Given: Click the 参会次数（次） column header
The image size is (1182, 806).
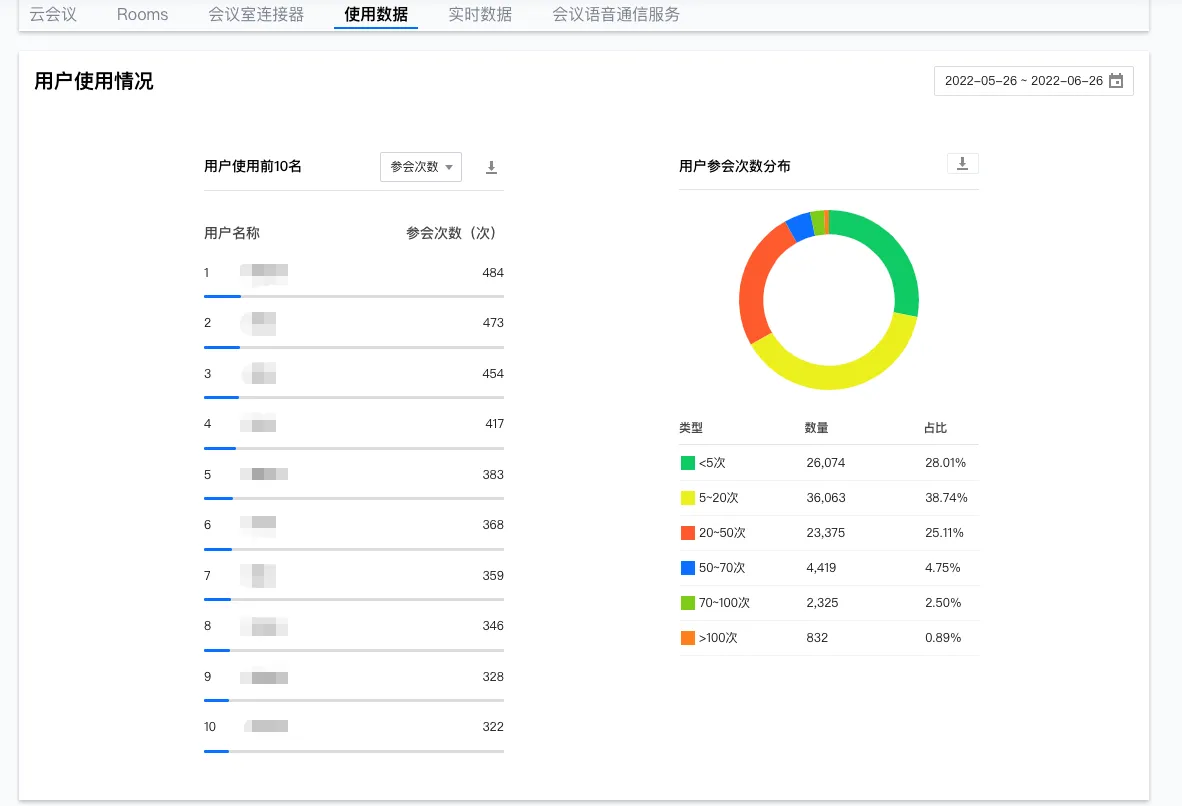Looking at the screenshot, I should pyautogui.click(x=453, y=233).
